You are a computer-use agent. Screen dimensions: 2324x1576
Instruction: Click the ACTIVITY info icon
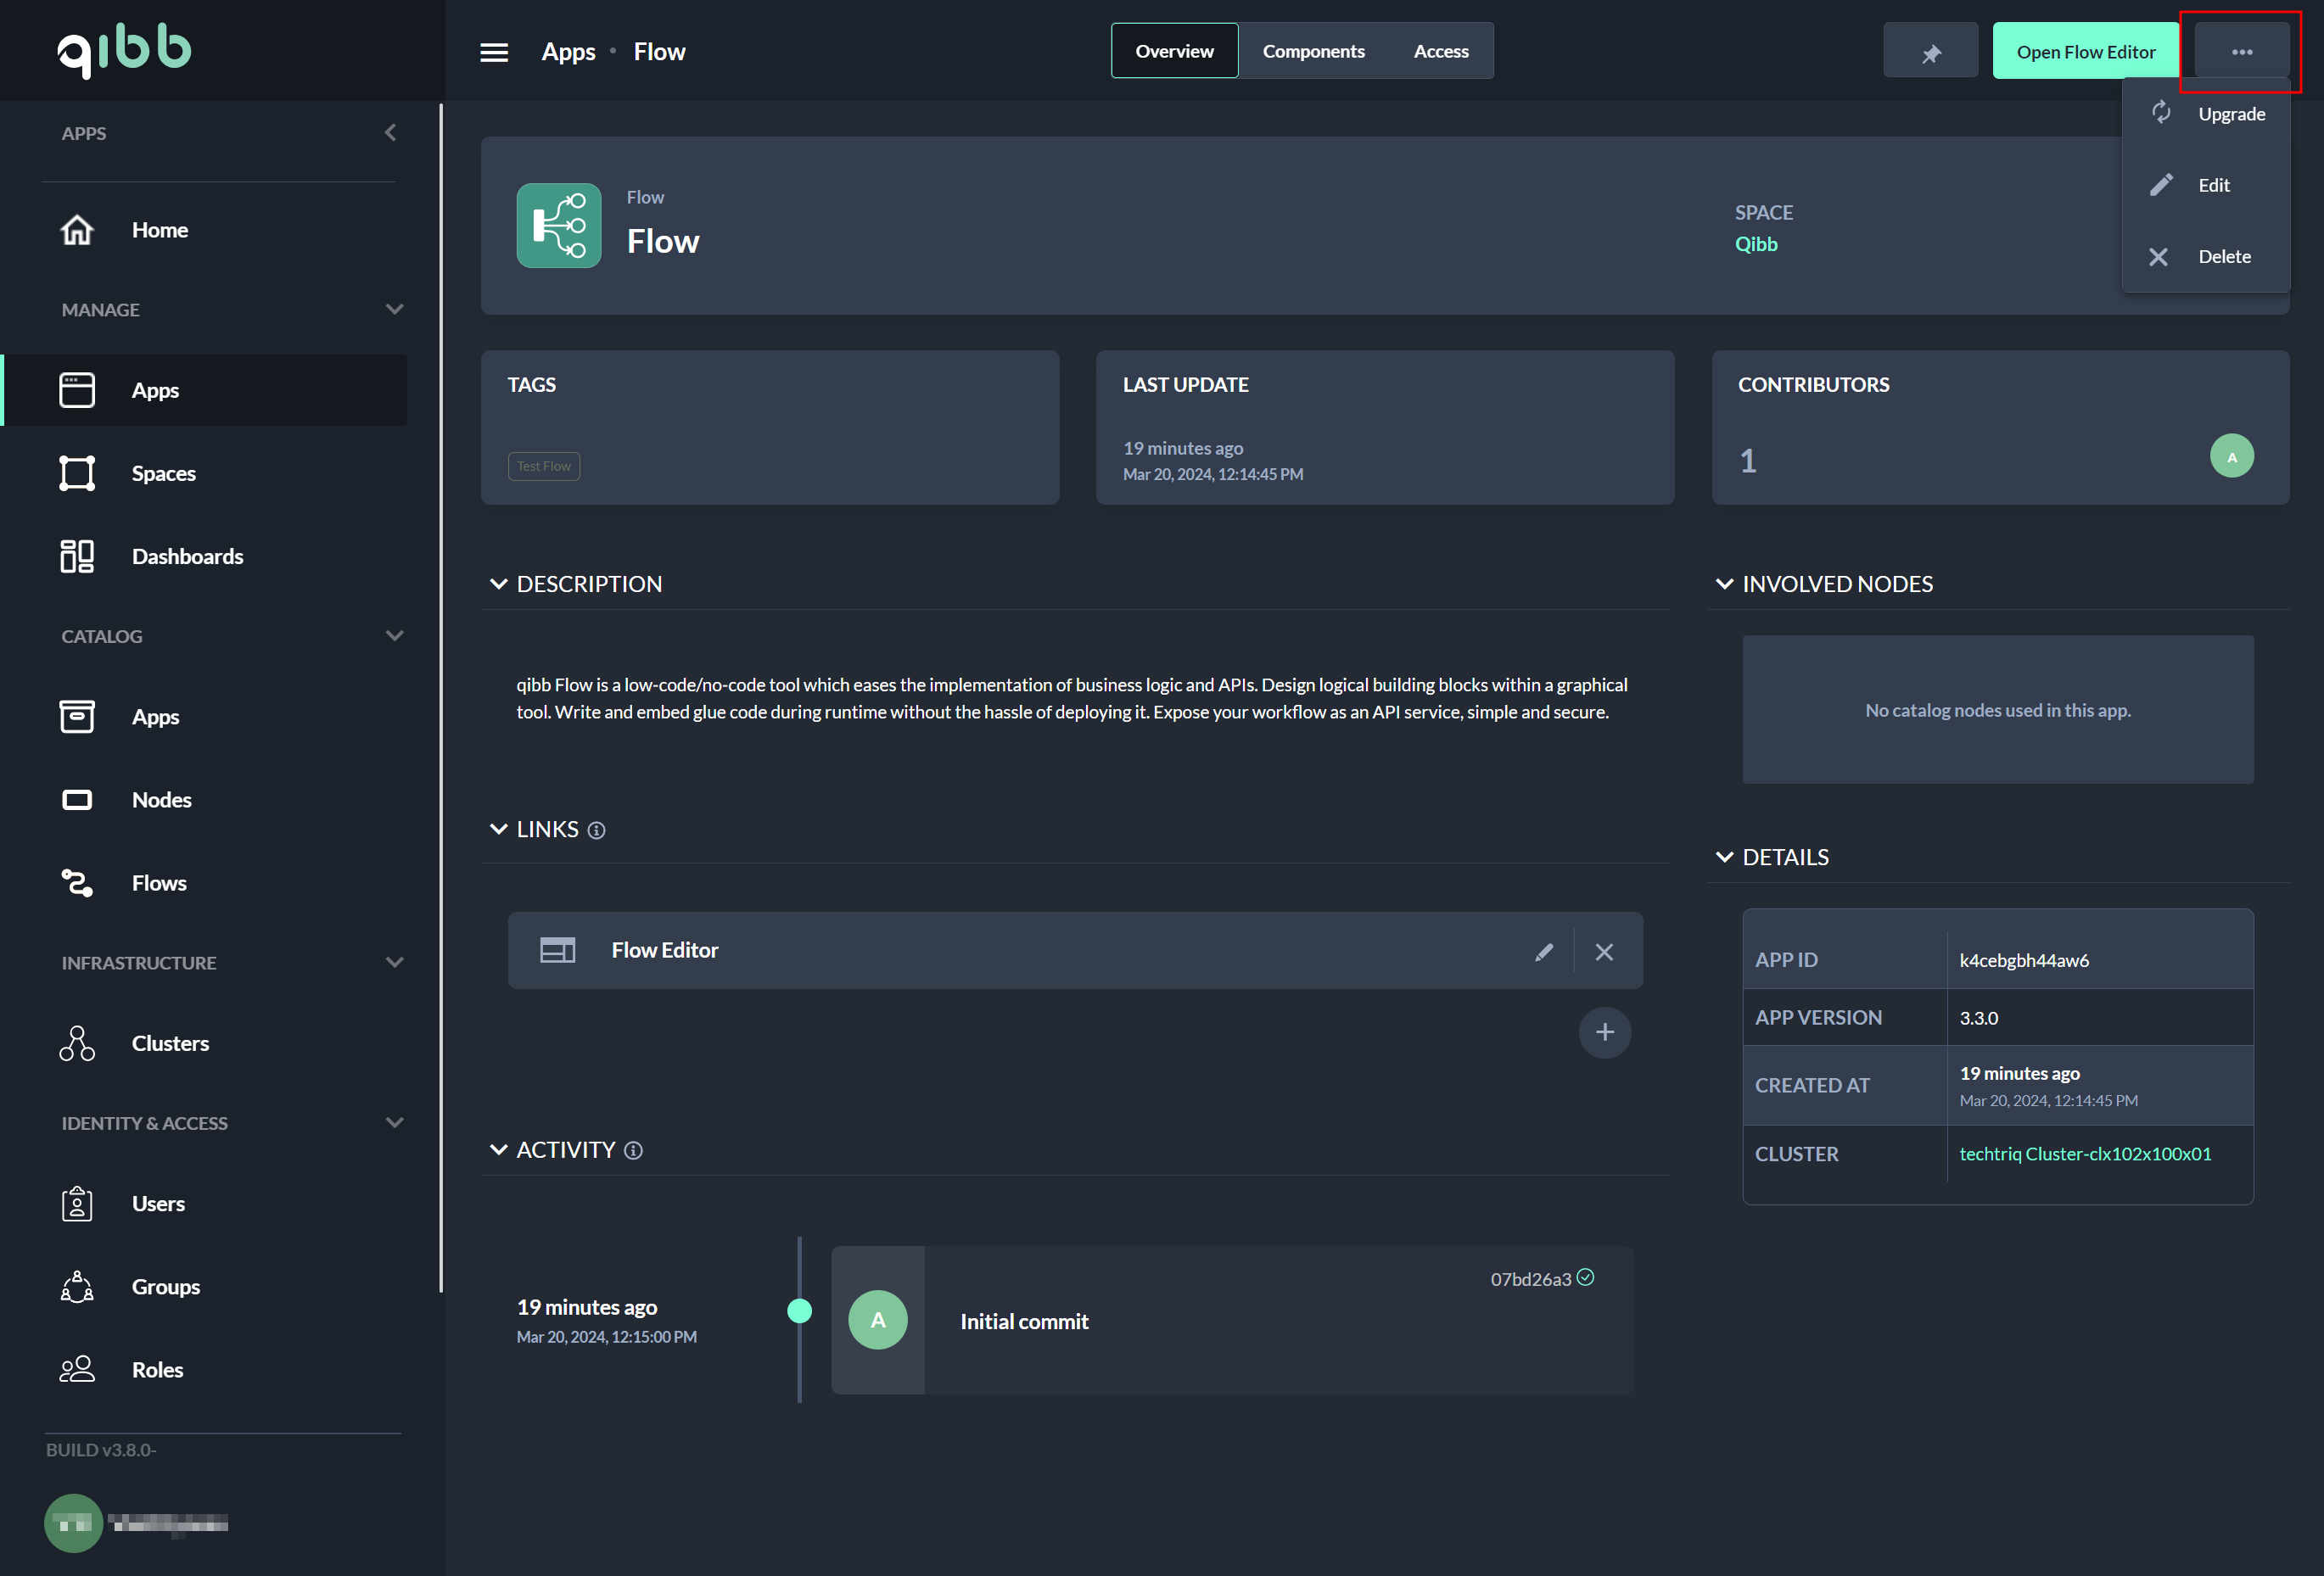click(x=633, y=1150)
